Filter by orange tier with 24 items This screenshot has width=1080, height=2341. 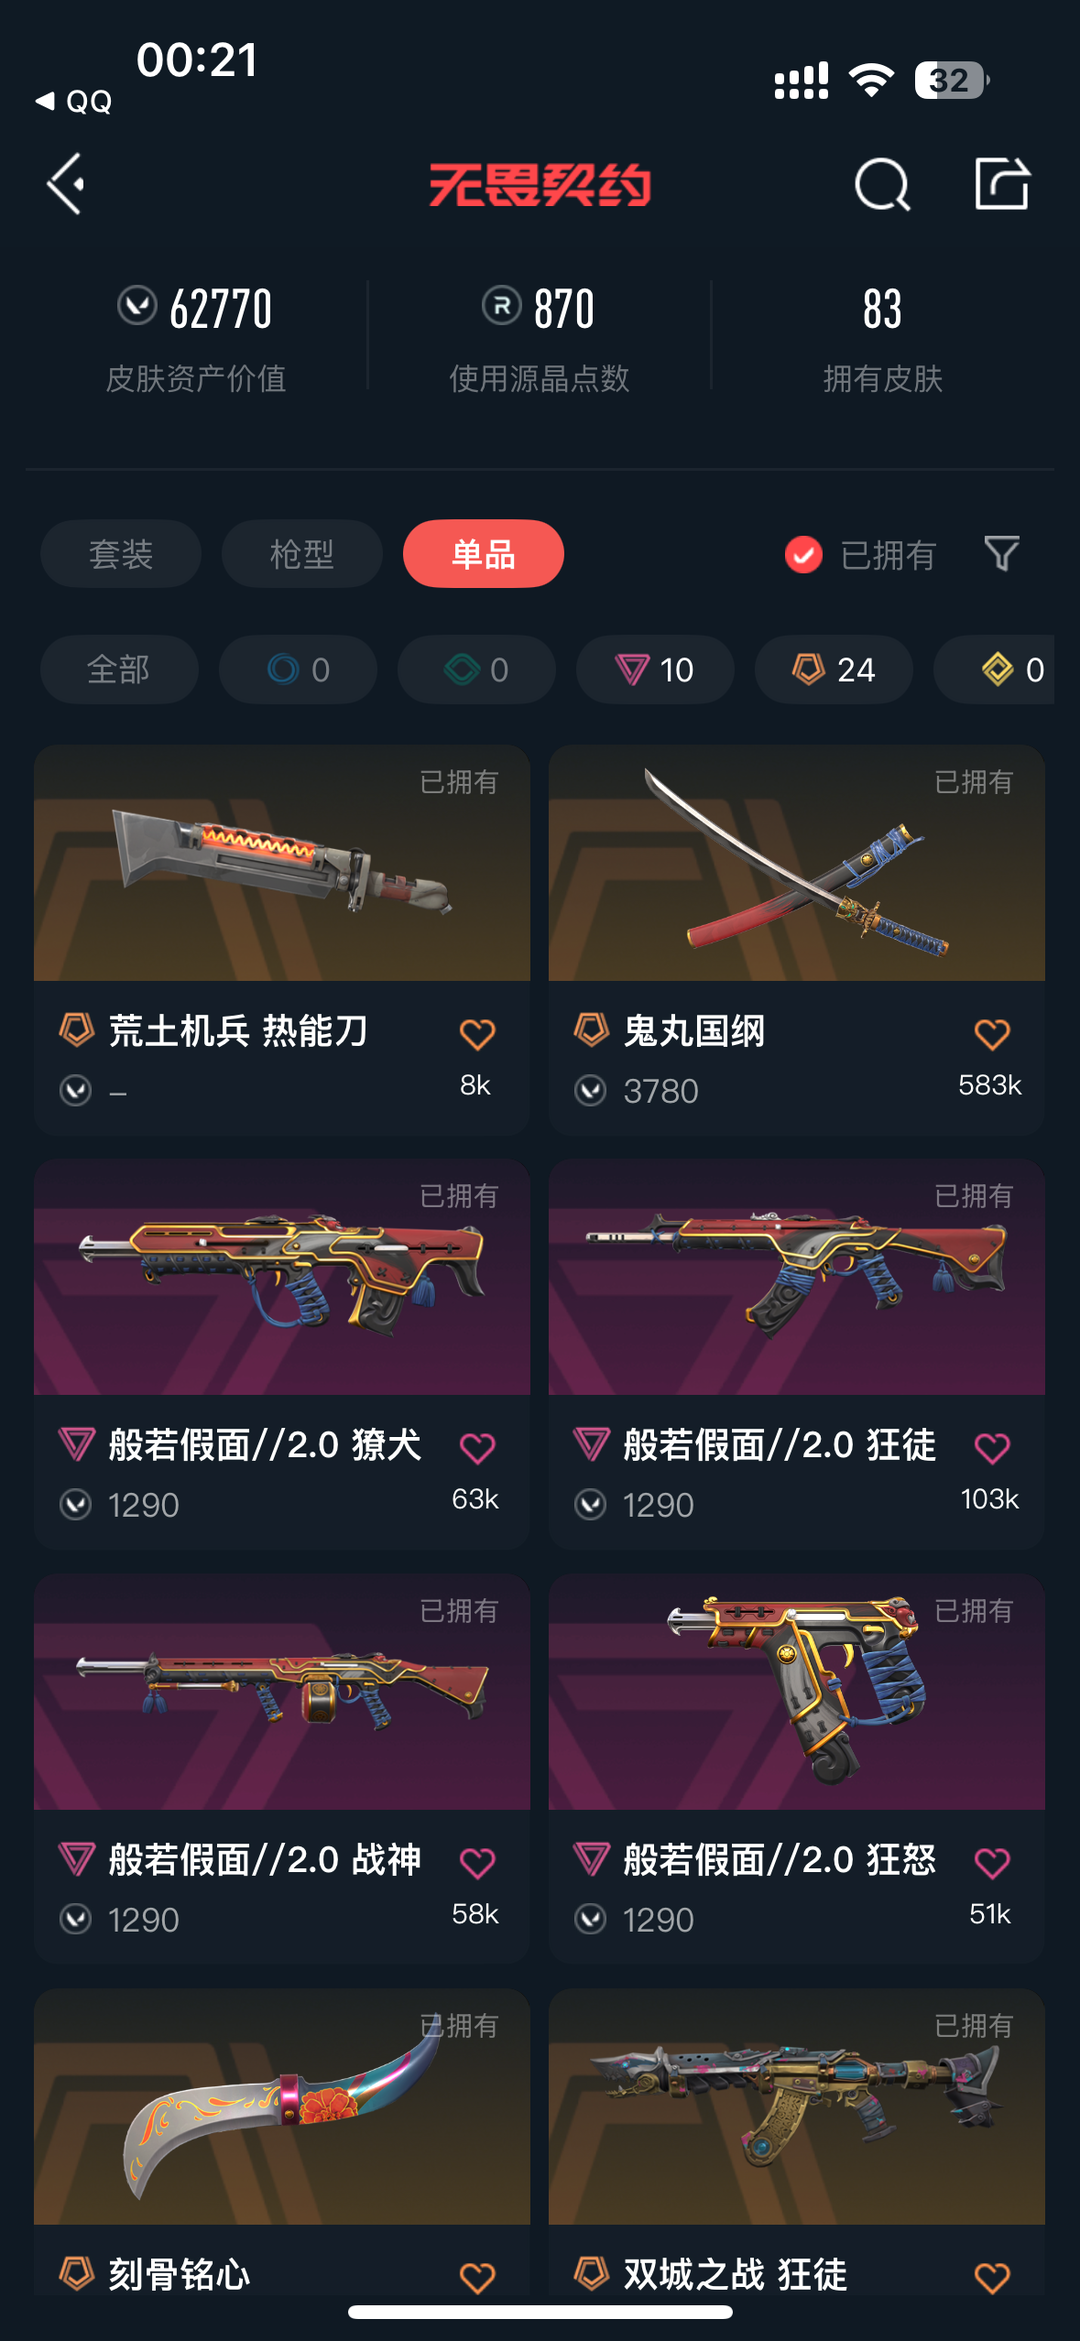(x=834, y=669)
